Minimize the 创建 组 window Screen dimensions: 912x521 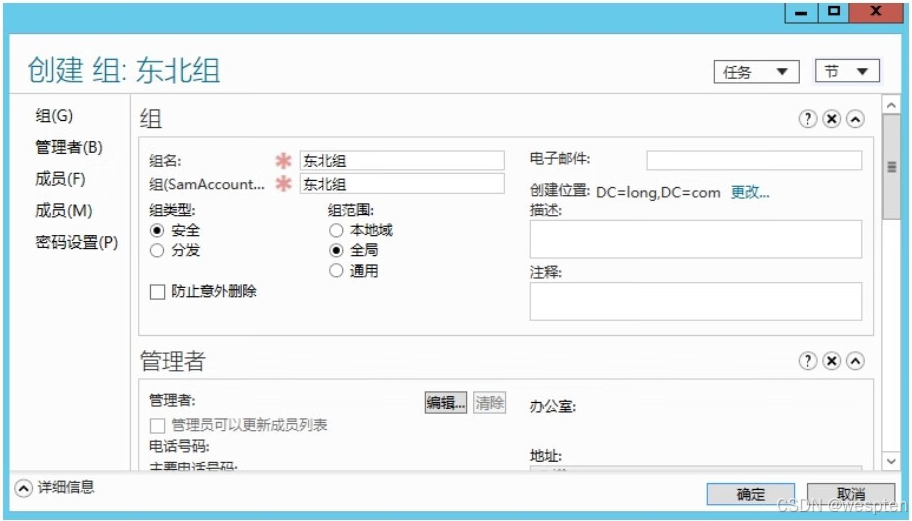(x=801, y=12)
